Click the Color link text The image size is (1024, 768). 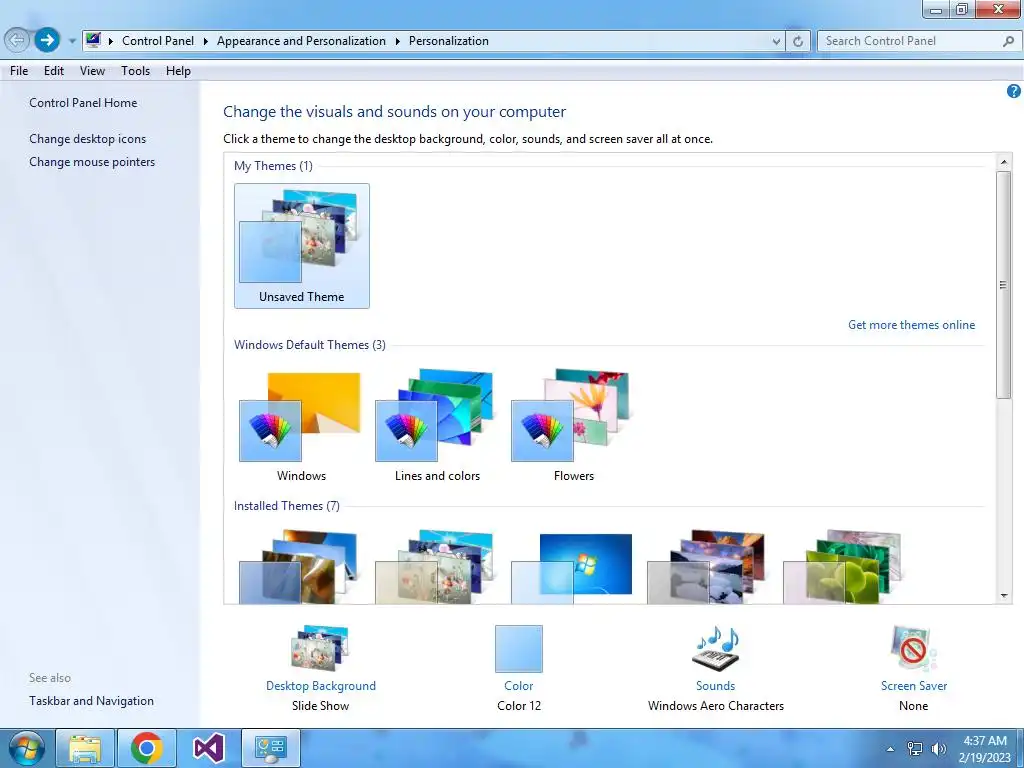[x=519, y=686]
